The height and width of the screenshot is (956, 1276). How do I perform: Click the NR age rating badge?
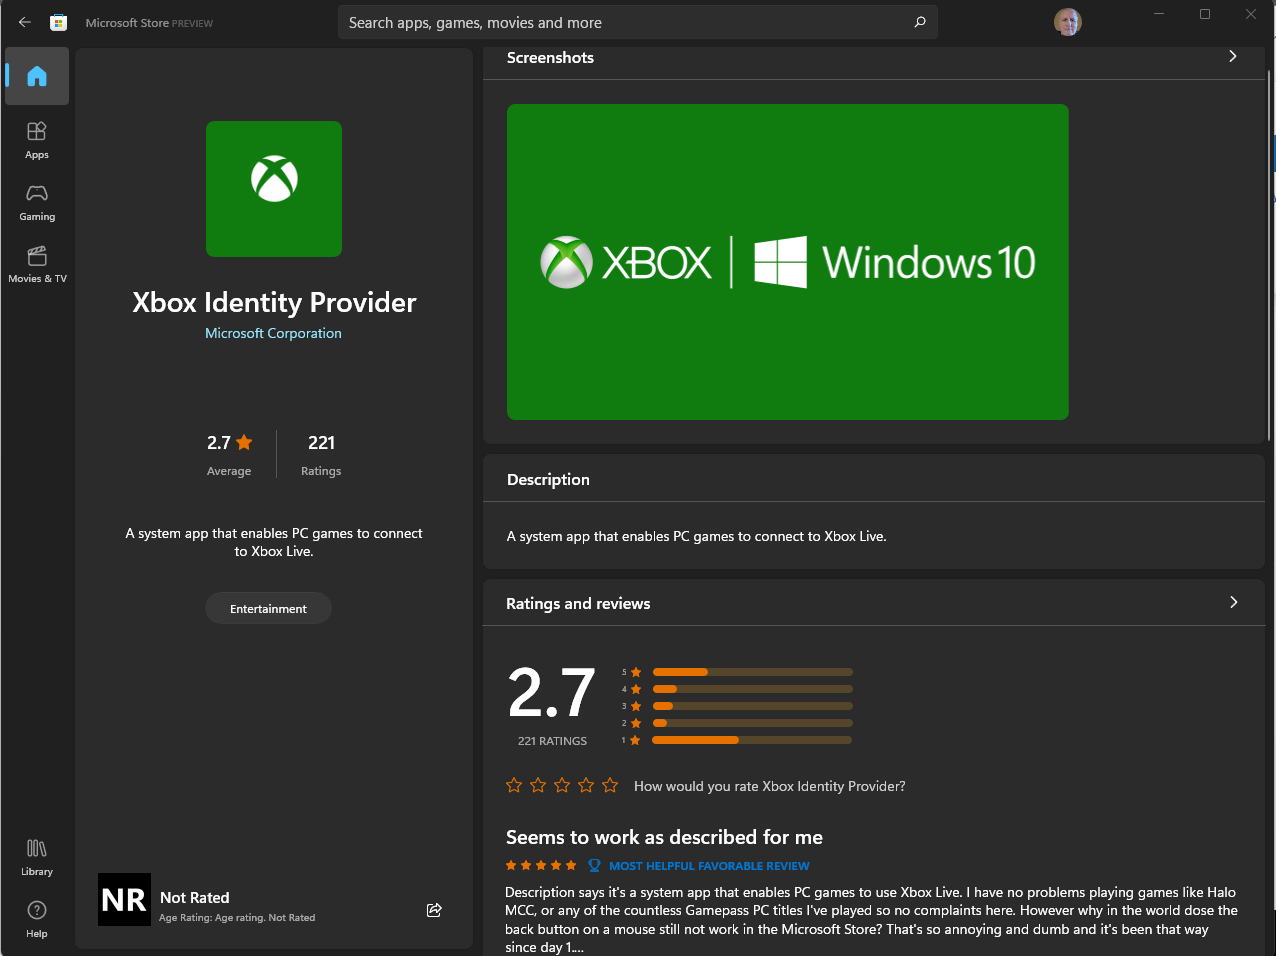coord(124,899)
